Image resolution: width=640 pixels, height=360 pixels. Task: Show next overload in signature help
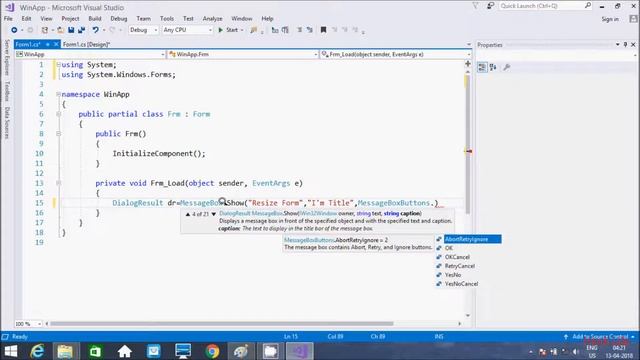click(213, 214)
